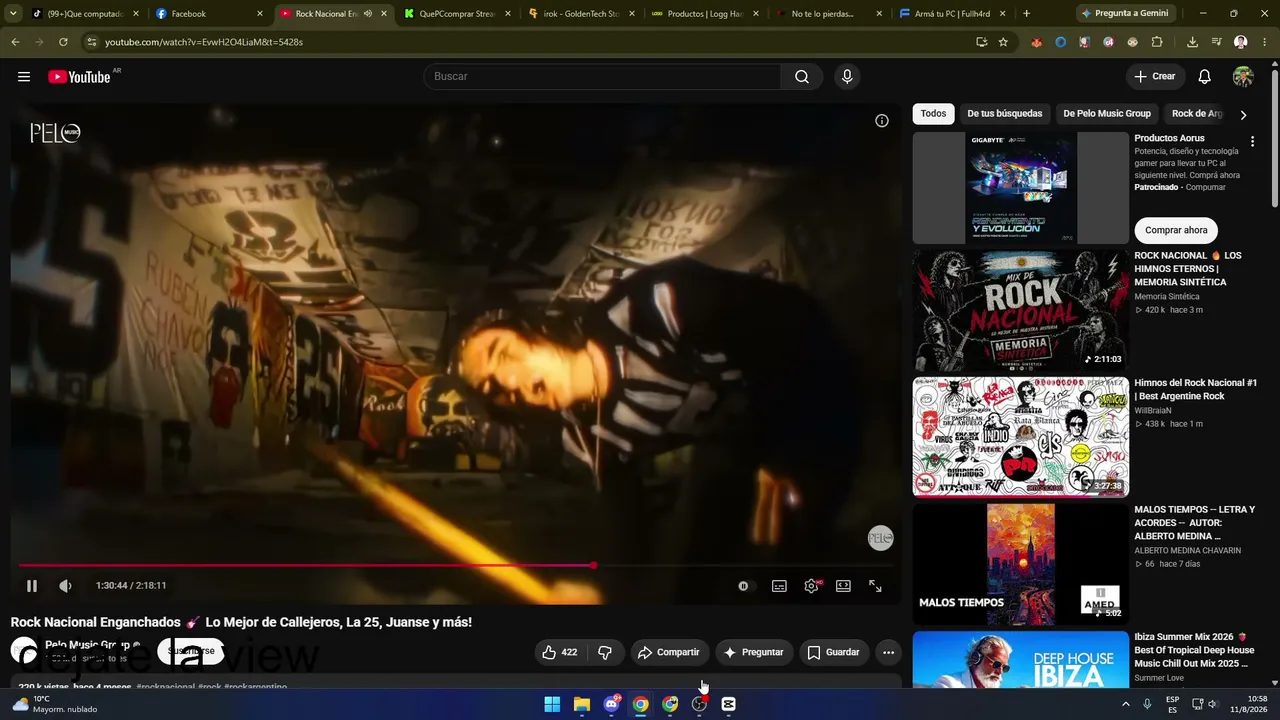This screenshot has width=1280, height=720.
Task: Open the Windows Start menu
Action: tap(552, 704)
